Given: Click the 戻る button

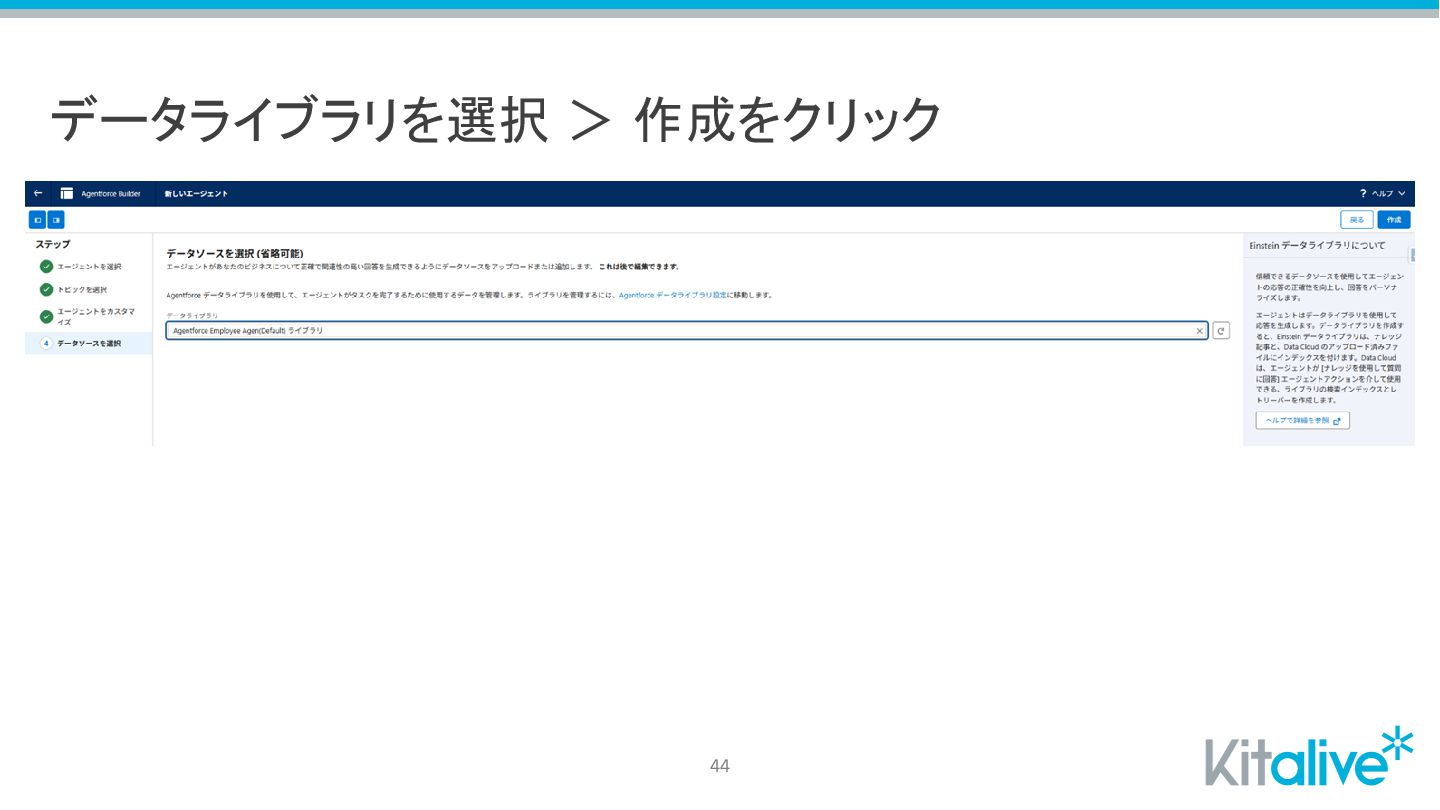Looking at the screenshot, I should pyautogui.click(x=1357, y=220).
